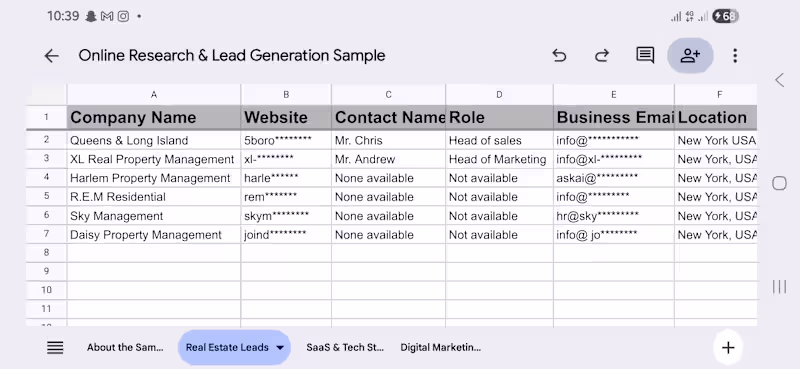Tap the back arrow icon

[52, 56]
